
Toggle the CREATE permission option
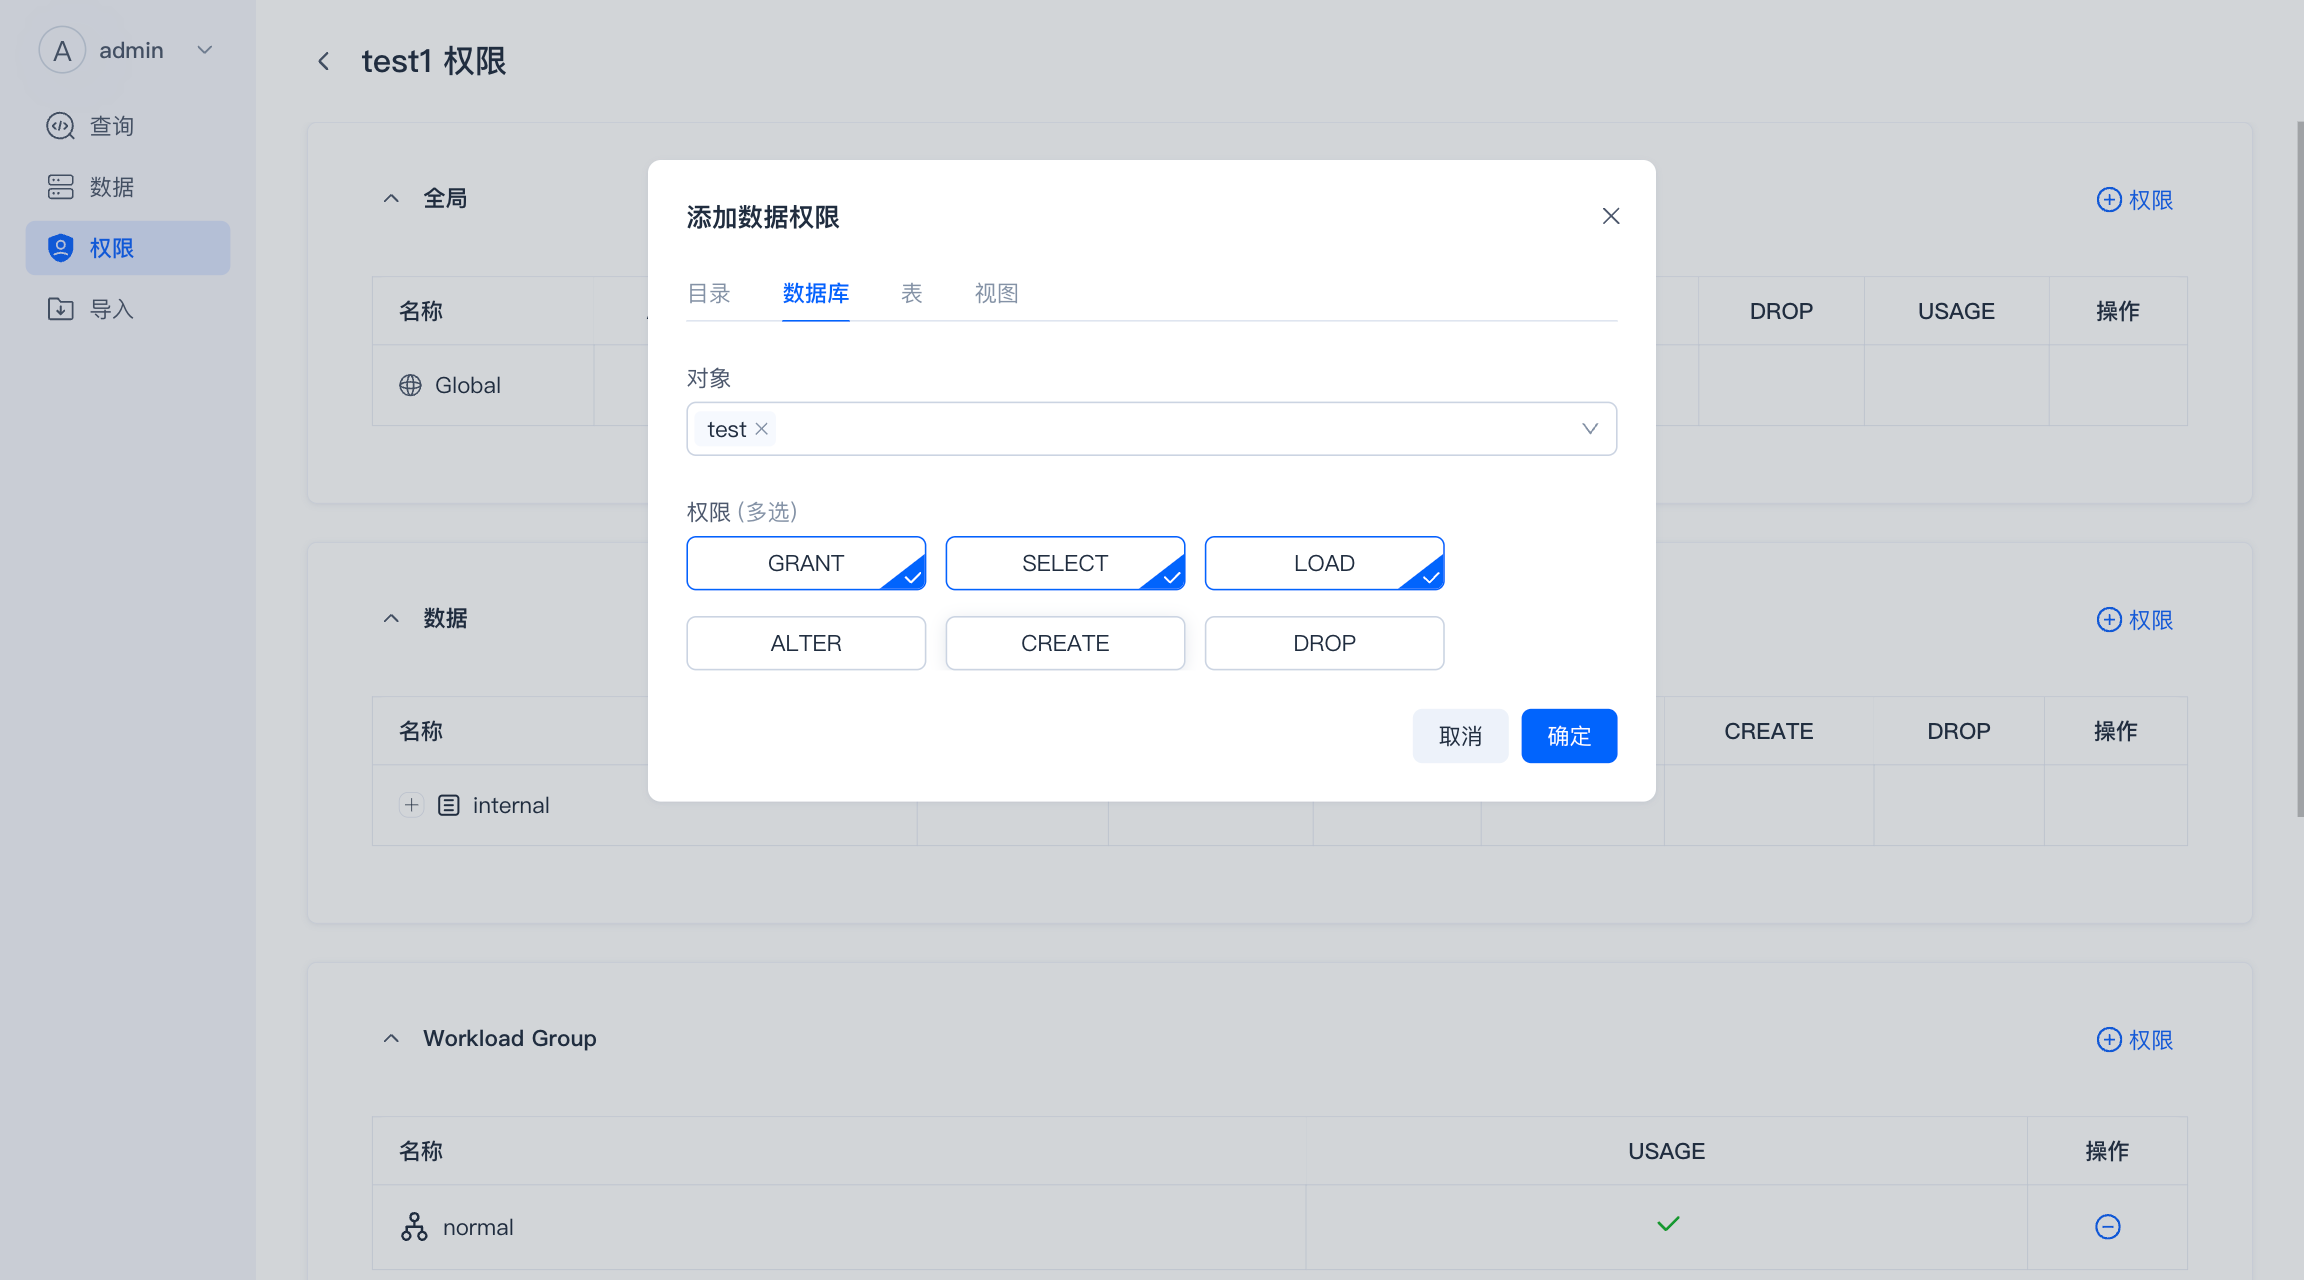point(1064,643)
